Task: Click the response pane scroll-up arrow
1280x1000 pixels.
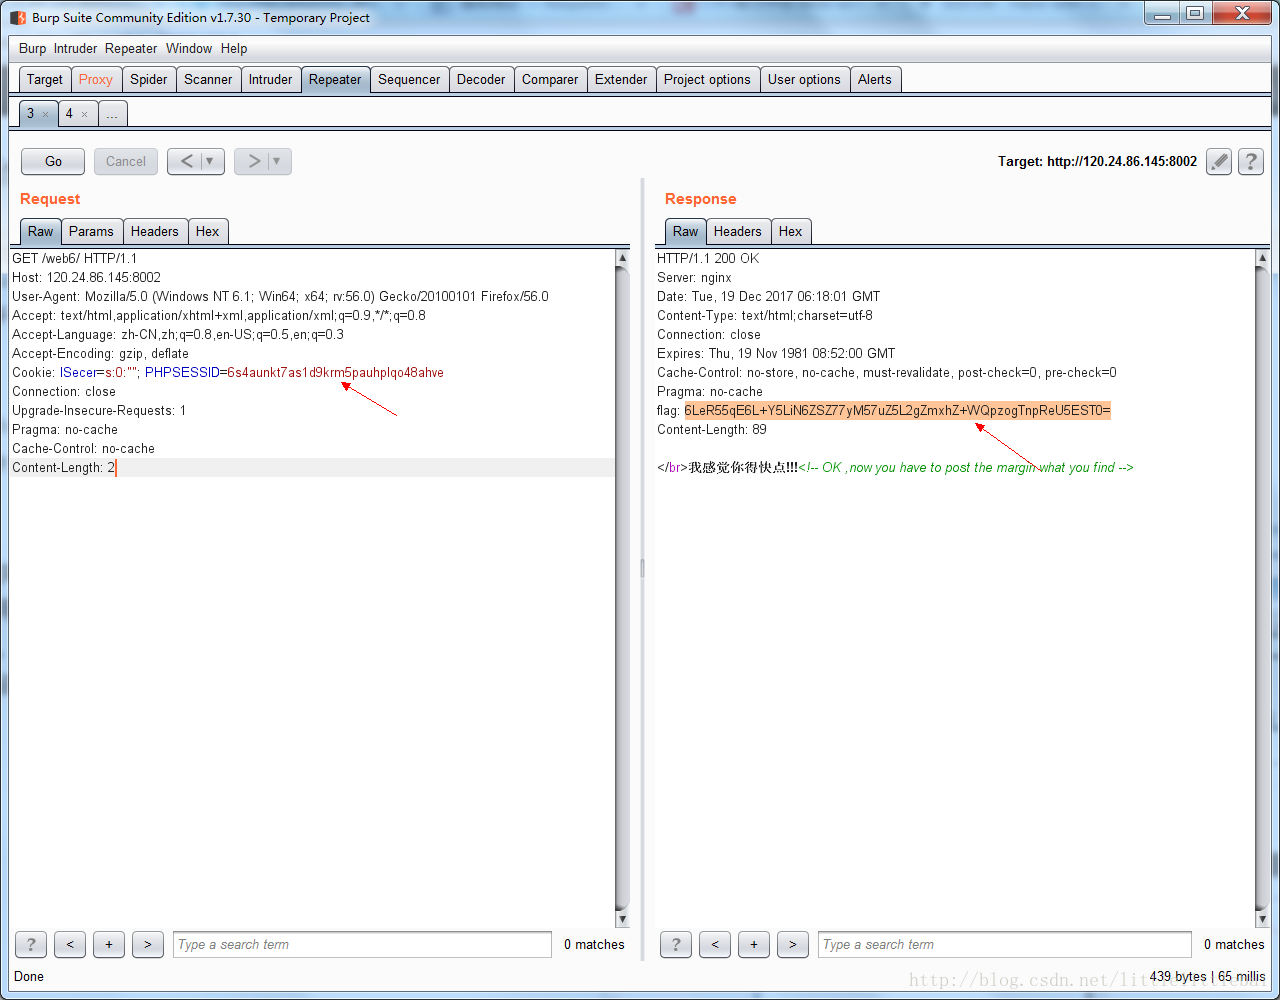Action: (1262, 258)
